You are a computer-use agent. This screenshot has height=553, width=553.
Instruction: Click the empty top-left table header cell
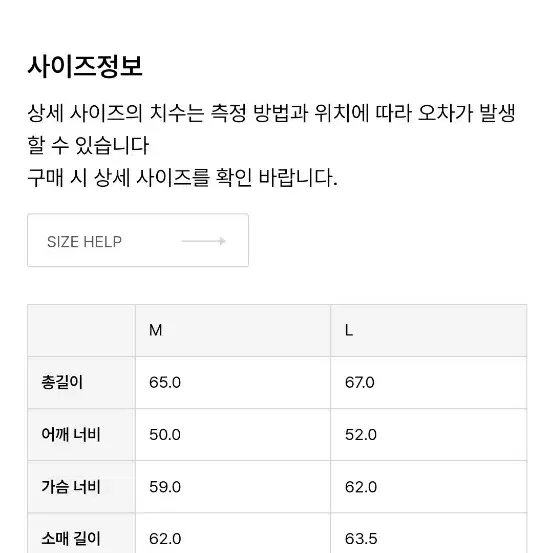[81, 330]
